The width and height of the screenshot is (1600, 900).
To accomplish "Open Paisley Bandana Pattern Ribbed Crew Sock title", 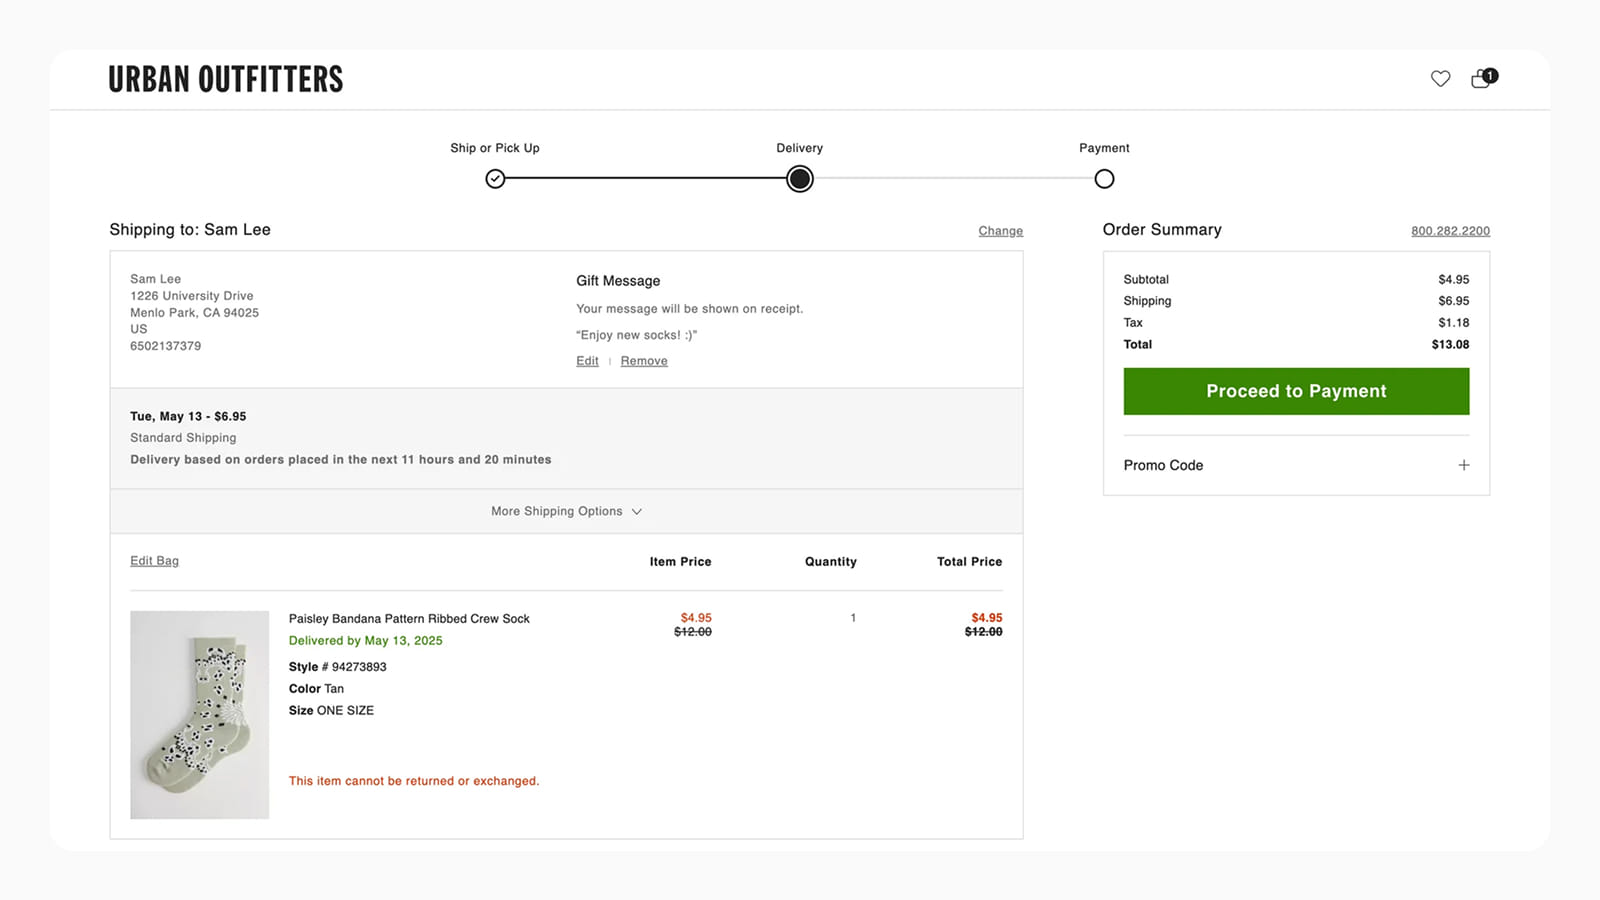I will (x=409, y=619).
